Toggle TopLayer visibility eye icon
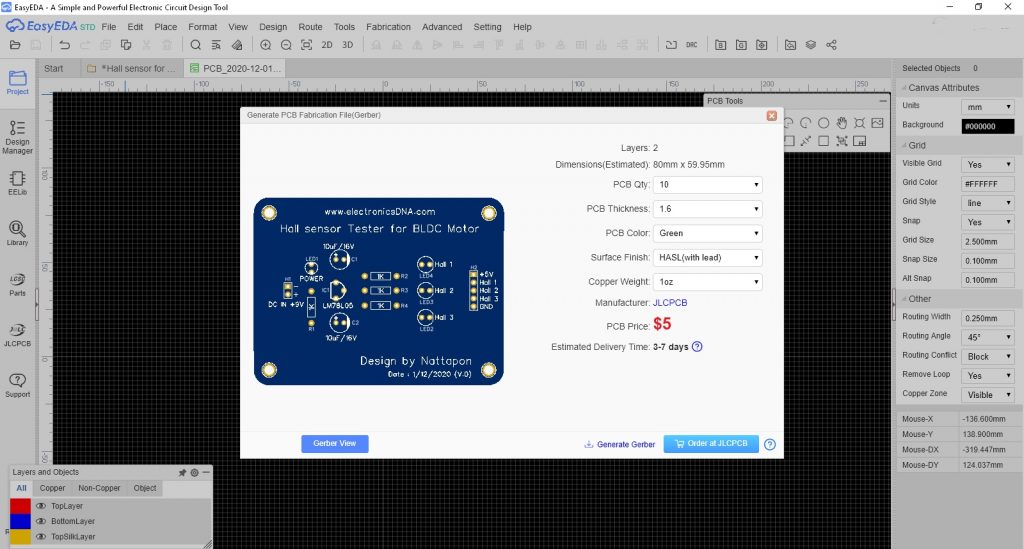Viewport: 1024px width, 549px height. [x=41, y=506]
